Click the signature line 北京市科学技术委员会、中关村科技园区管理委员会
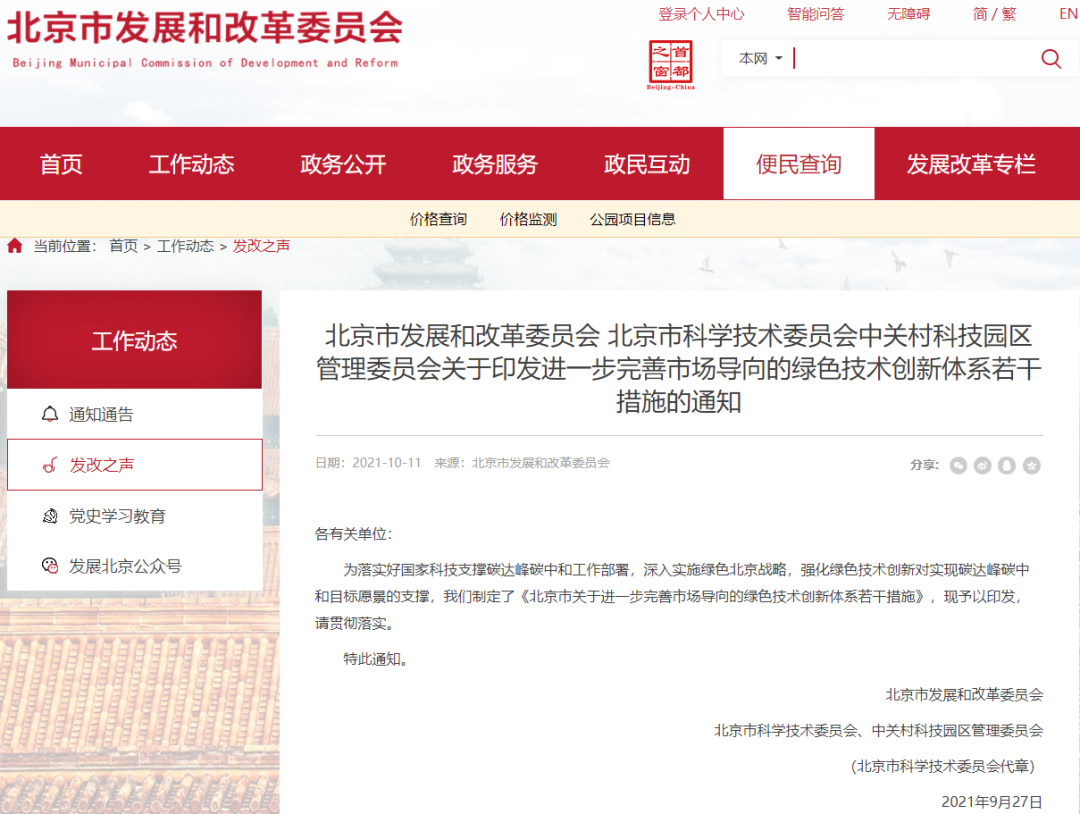The width and height of the screenshot is (1080, 814). click(x=878, y=730)
